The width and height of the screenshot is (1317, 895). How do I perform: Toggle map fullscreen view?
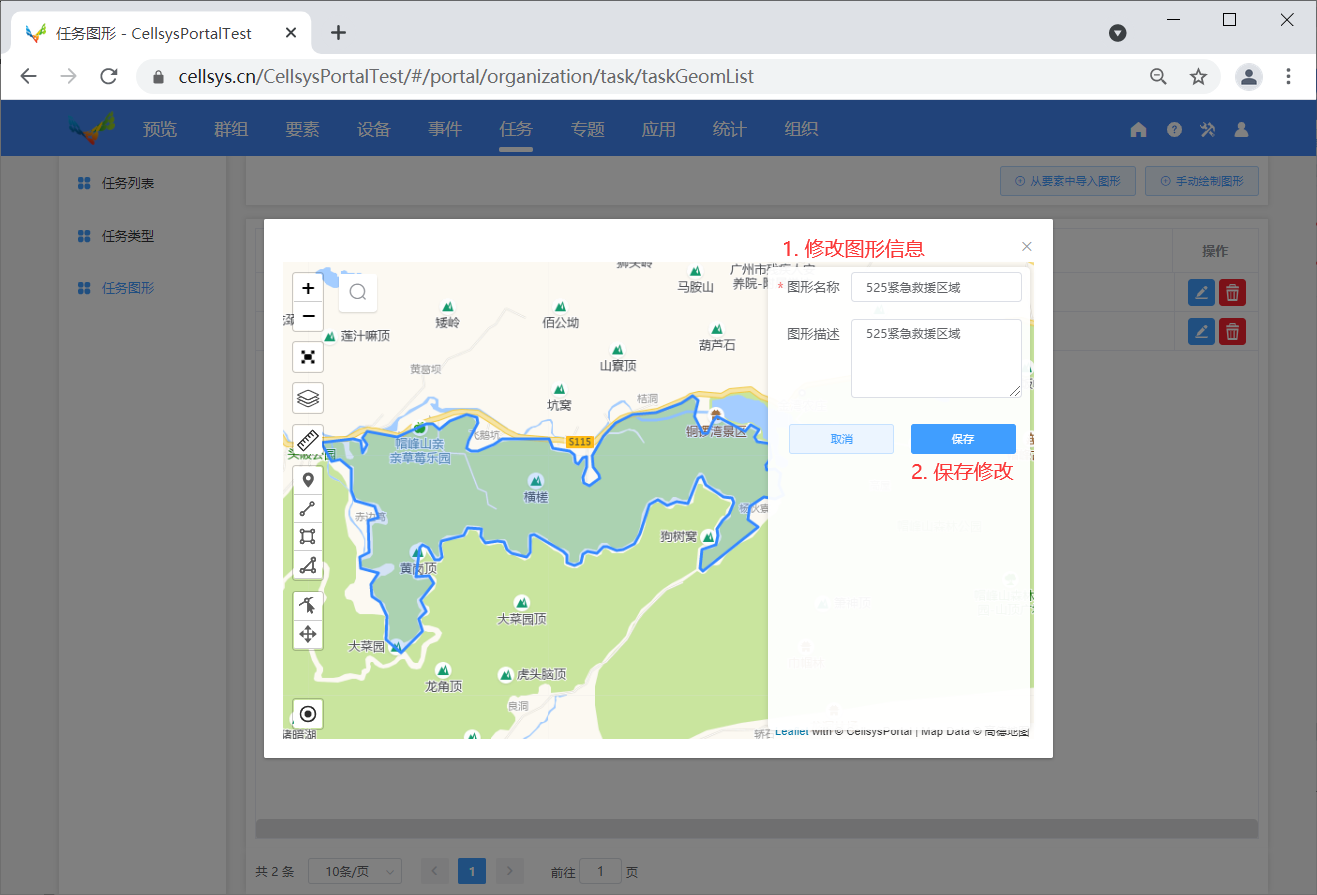(x=308, y=357)
